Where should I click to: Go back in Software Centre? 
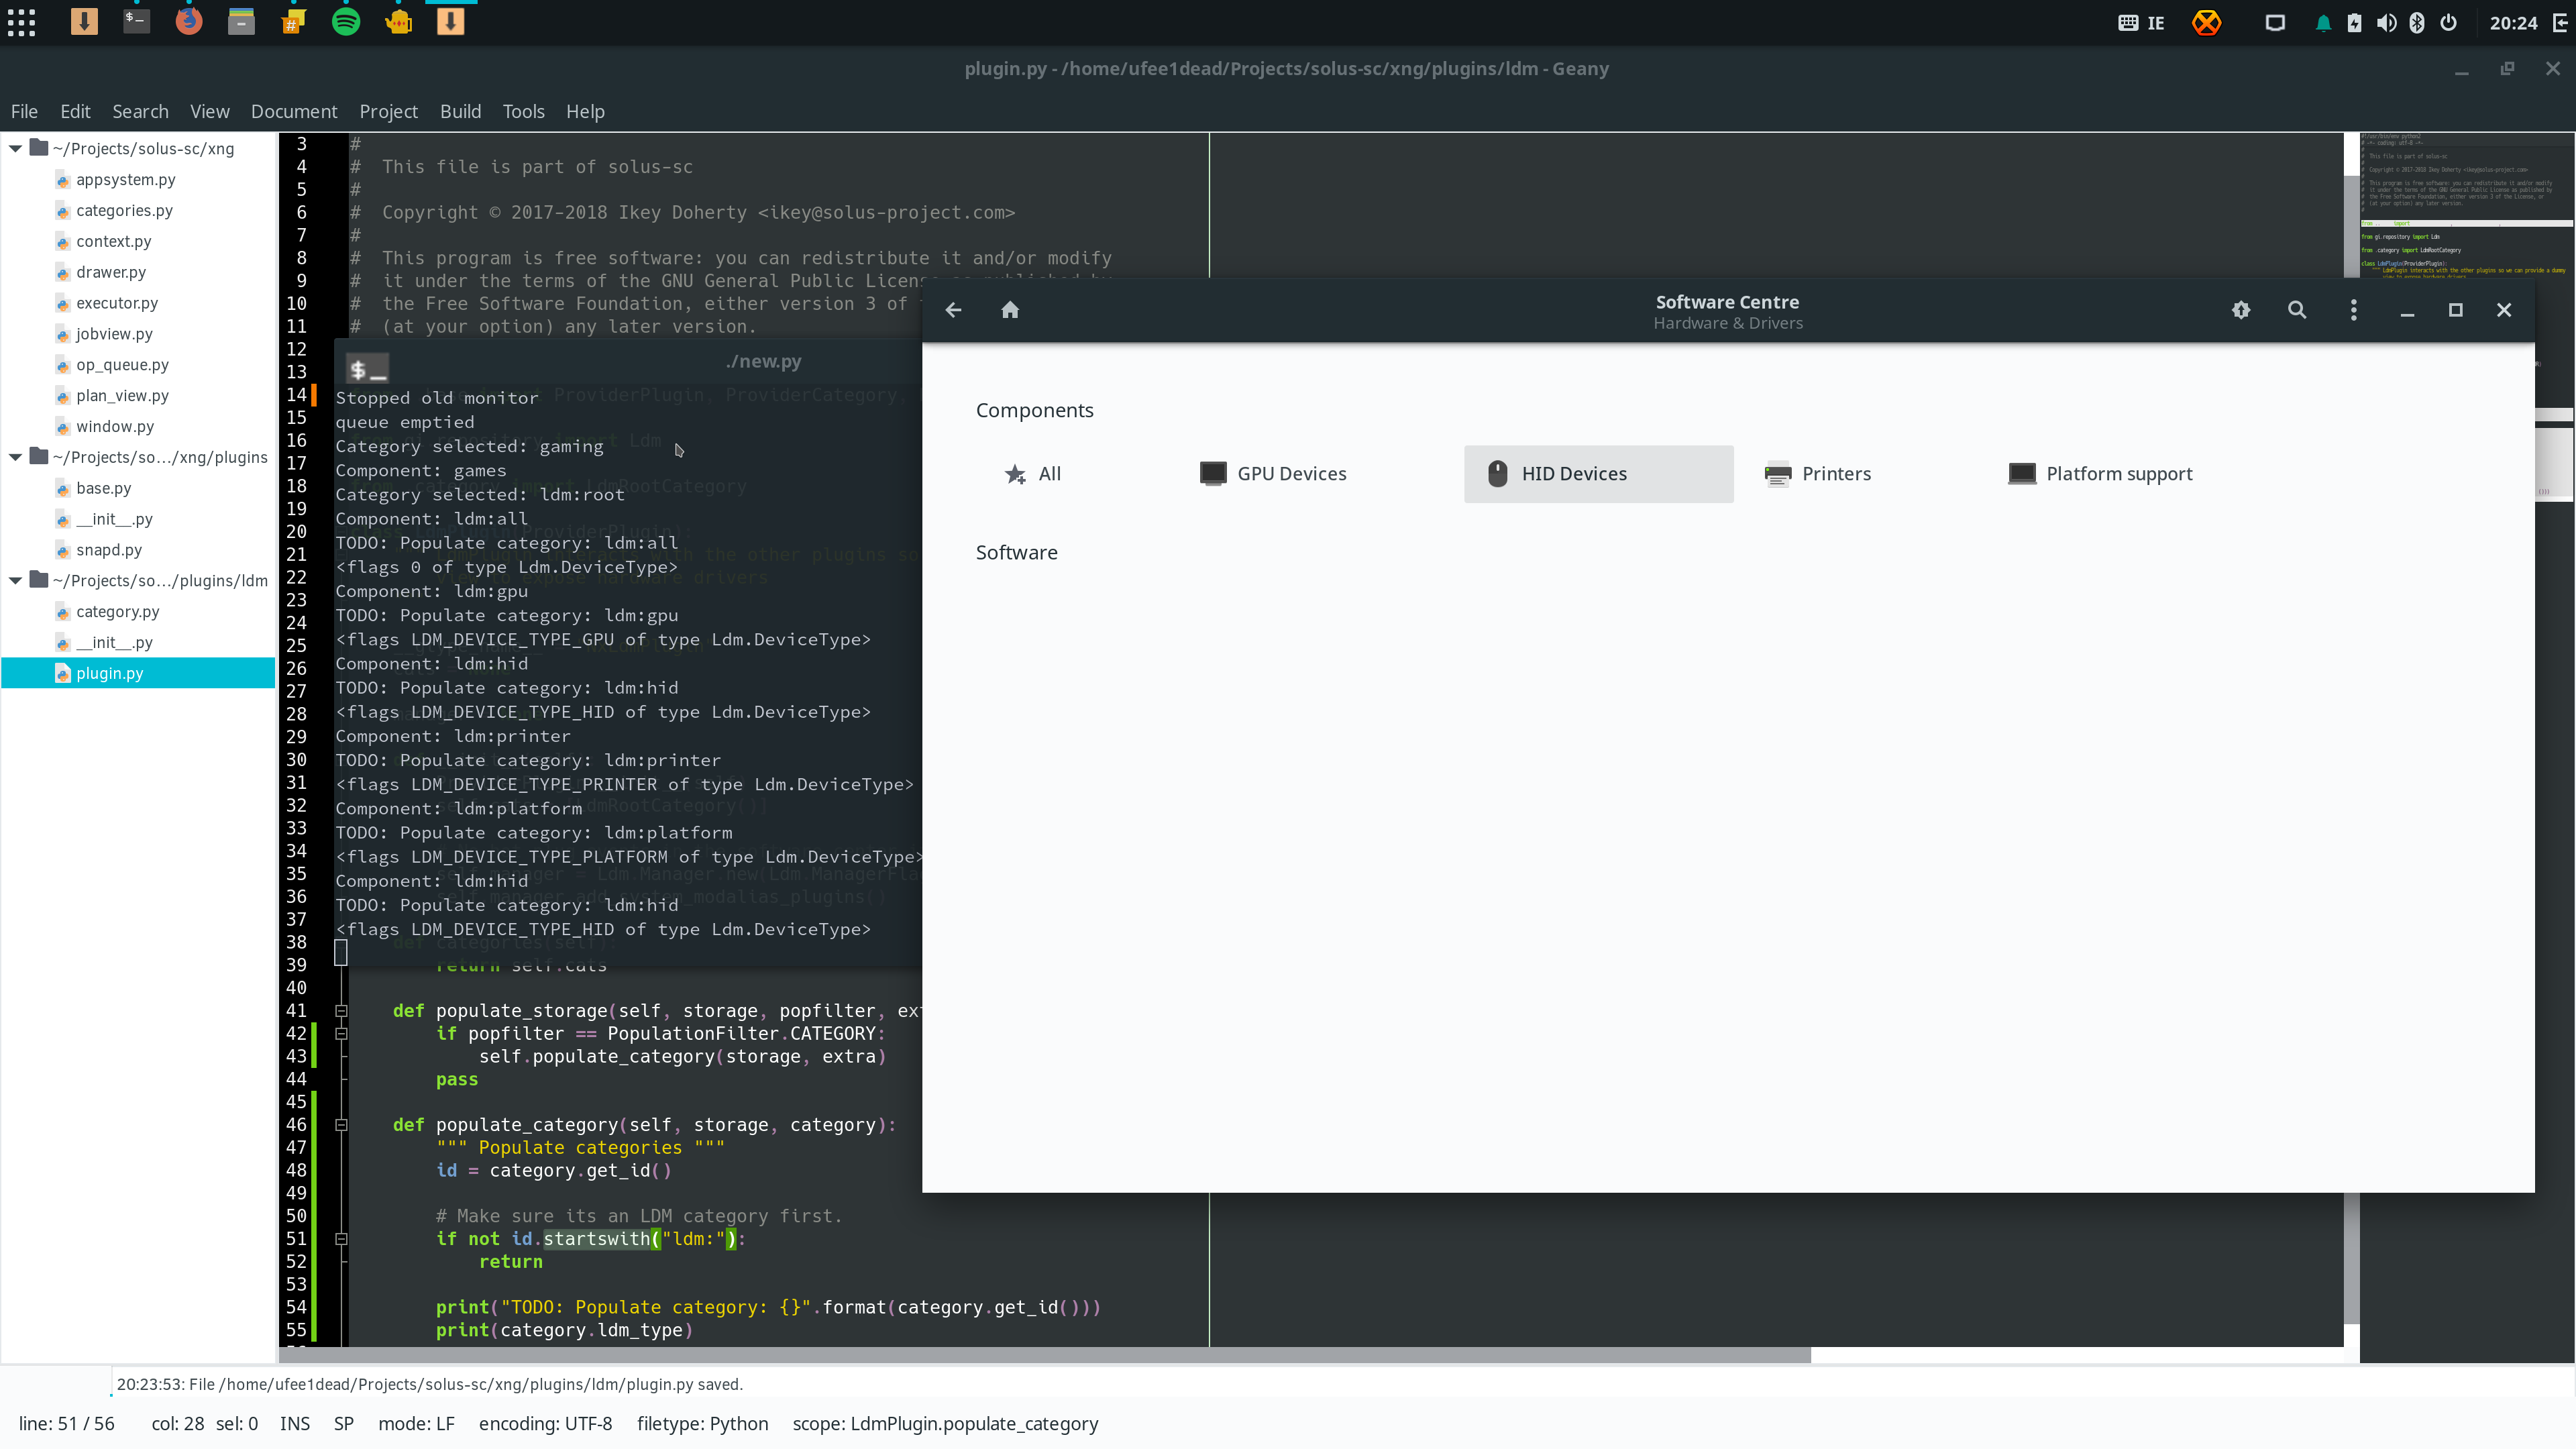coord(953,310)
